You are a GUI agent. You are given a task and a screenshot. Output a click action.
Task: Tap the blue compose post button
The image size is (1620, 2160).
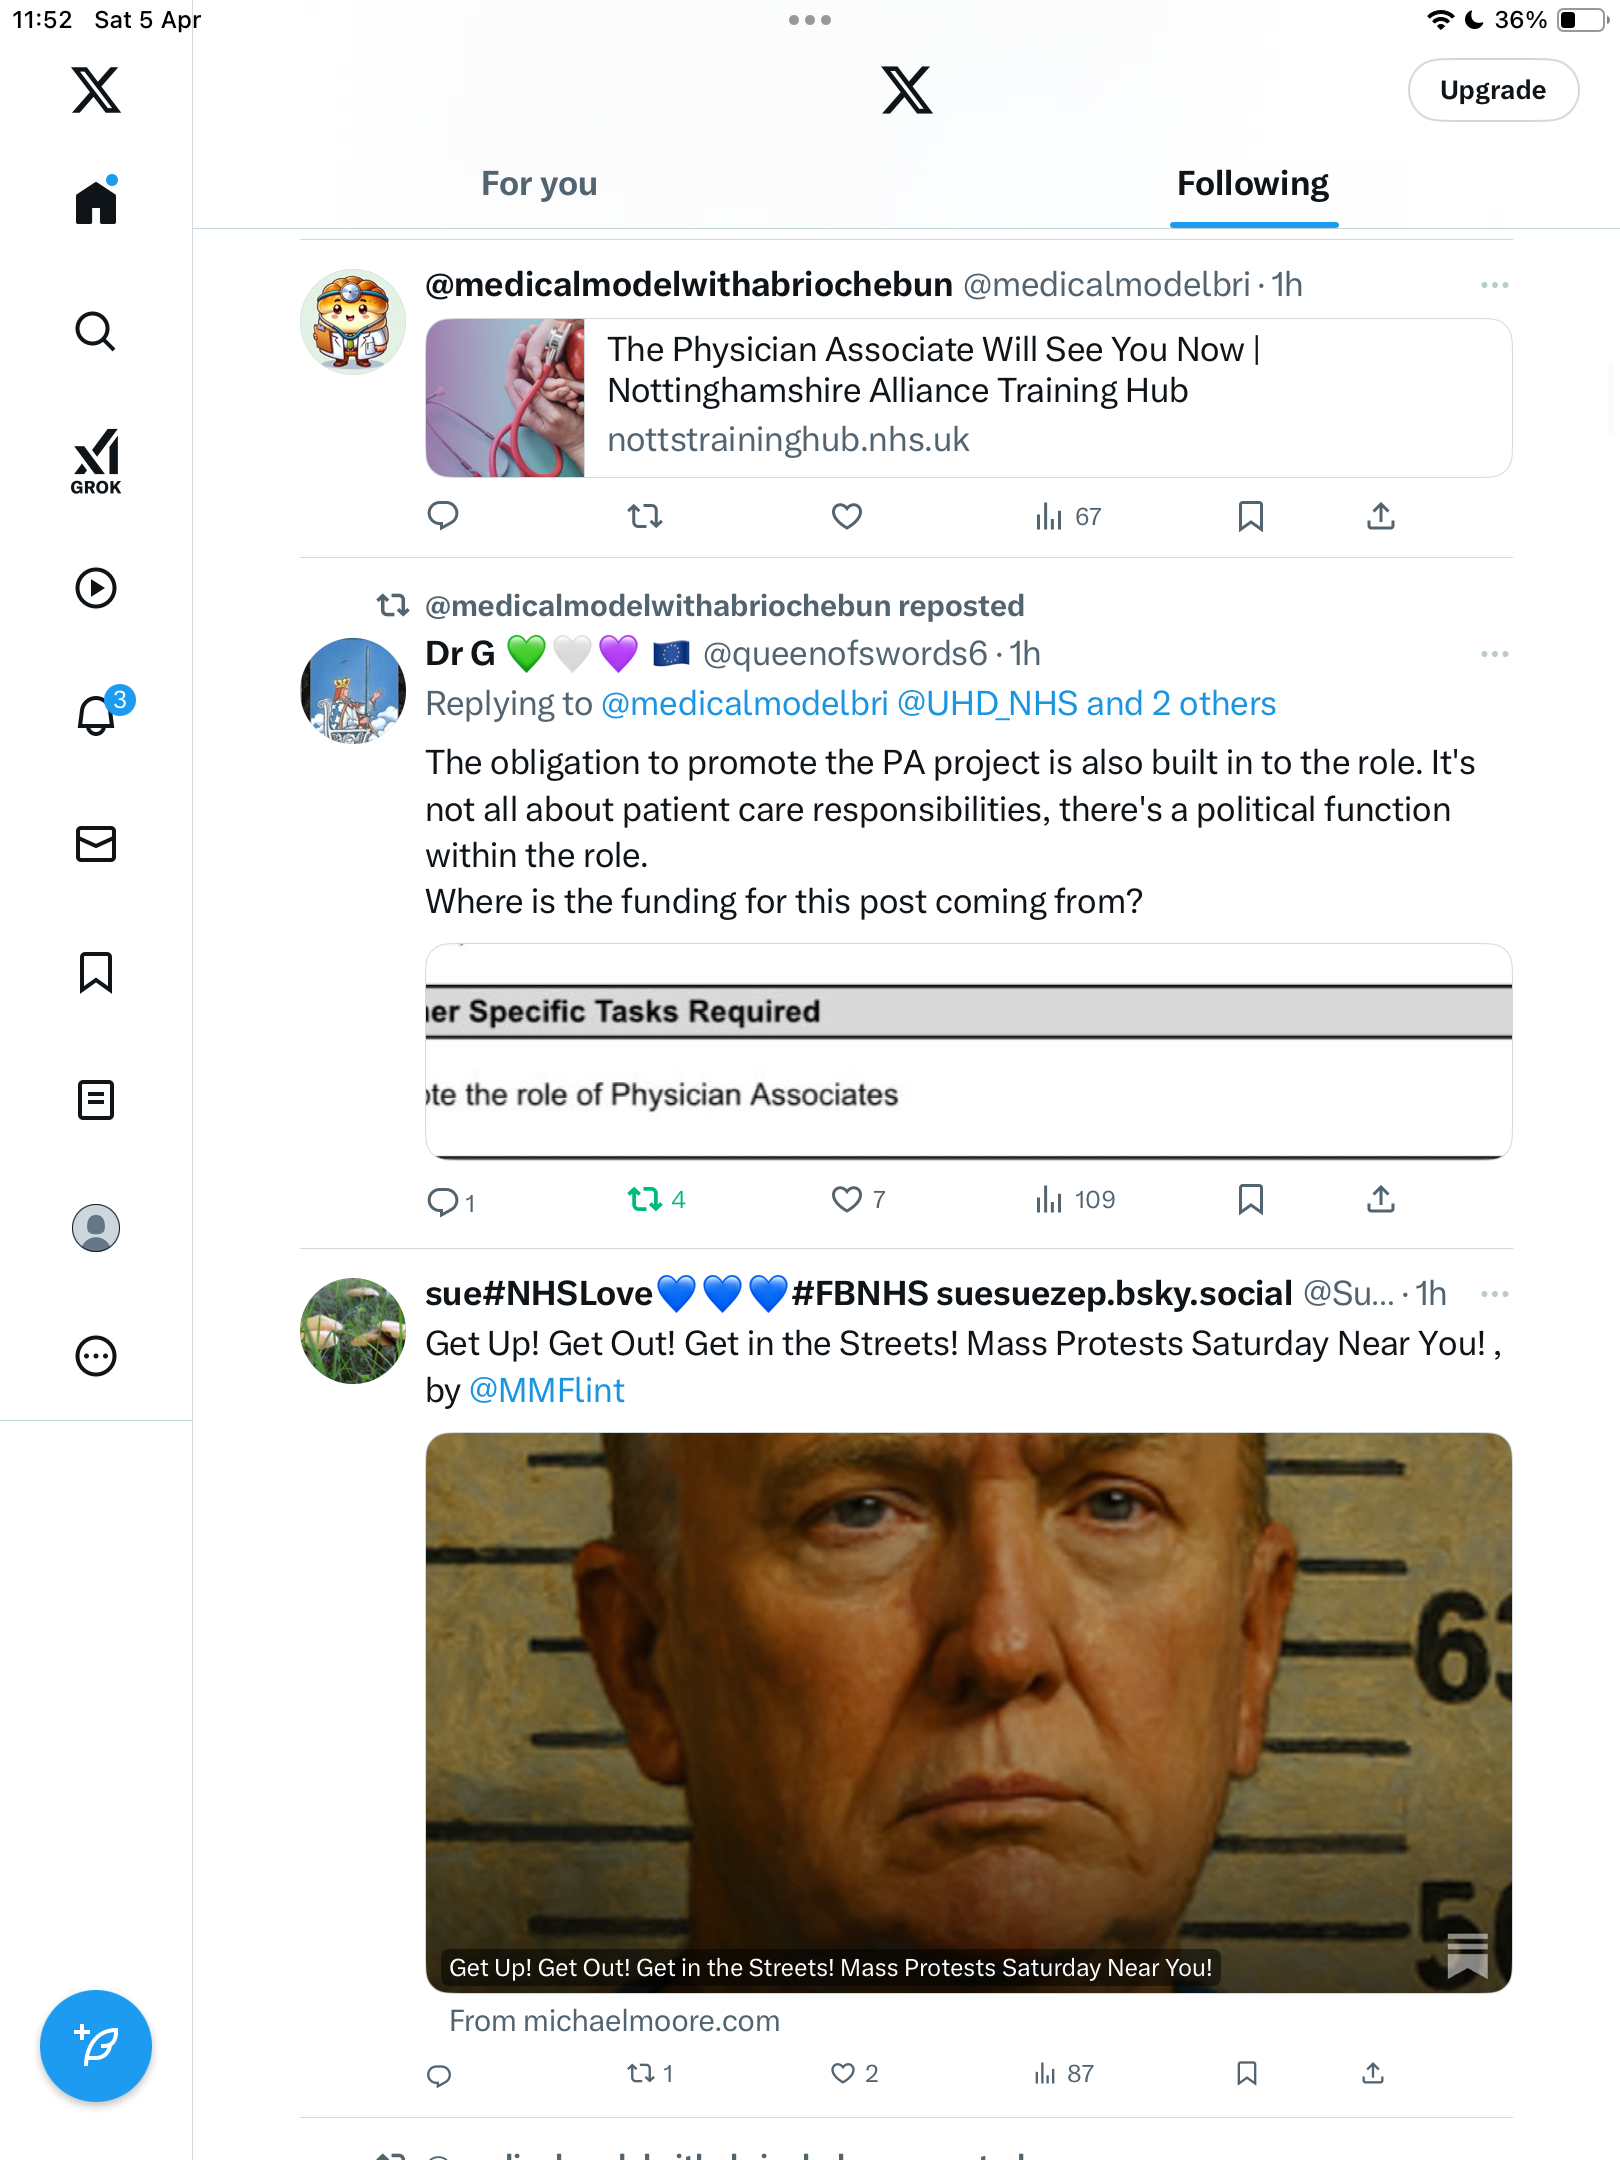click(x=96, y=2046)
